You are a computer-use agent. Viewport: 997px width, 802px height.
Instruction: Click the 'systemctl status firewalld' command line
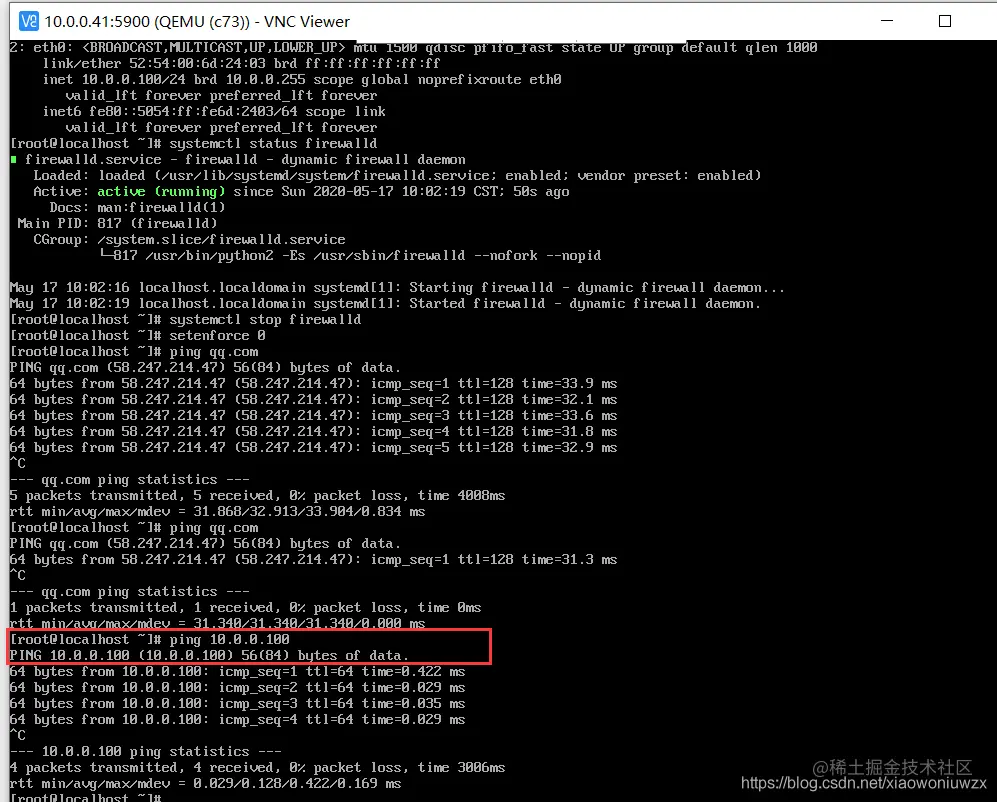click(193, 144)
